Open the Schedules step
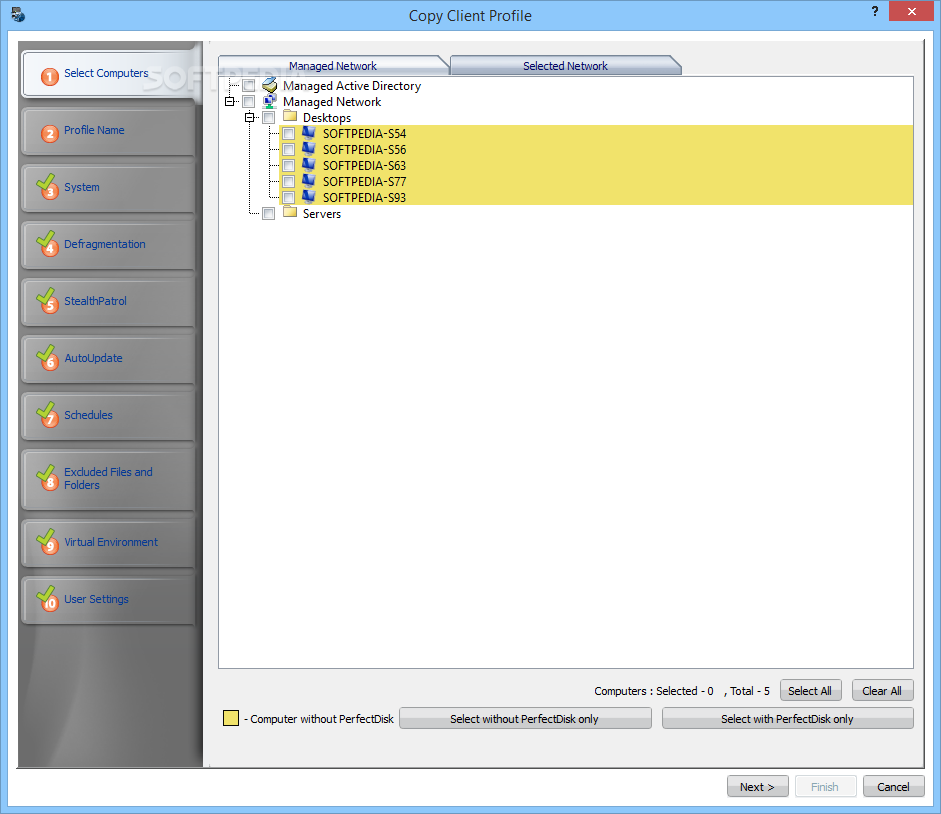This screenshot has width=941, height=814. pyautogui.click(x=109, y=416)
